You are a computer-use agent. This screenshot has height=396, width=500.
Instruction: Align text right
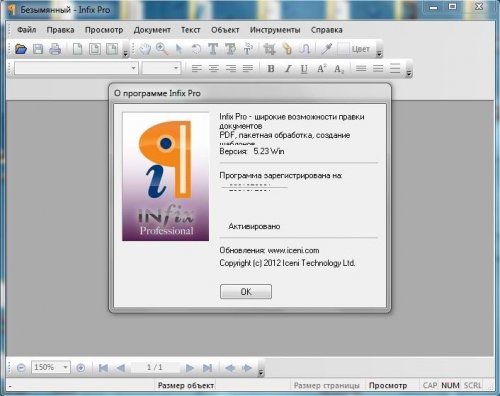(x=231, y=69)
